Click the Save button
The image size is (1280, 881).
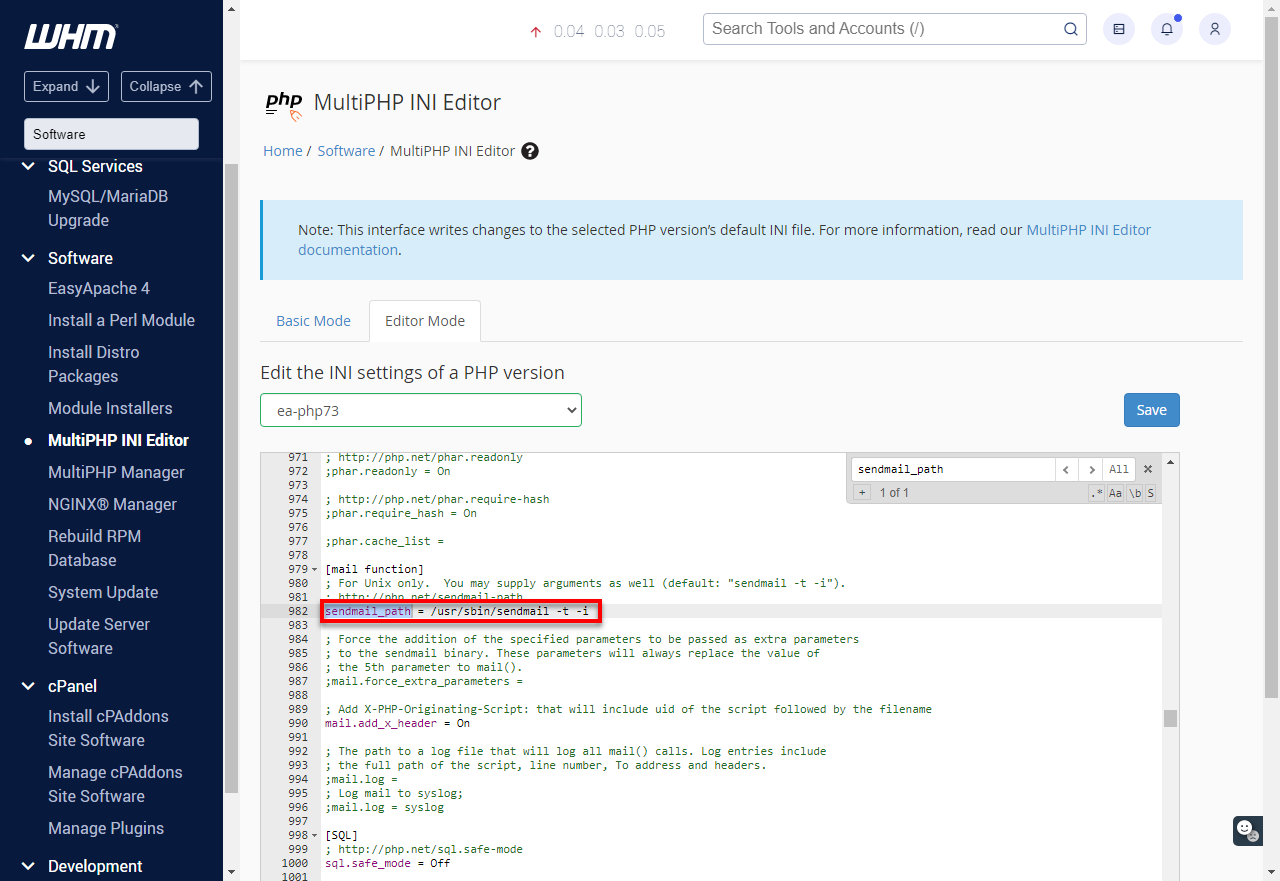tap(1151, 409)
